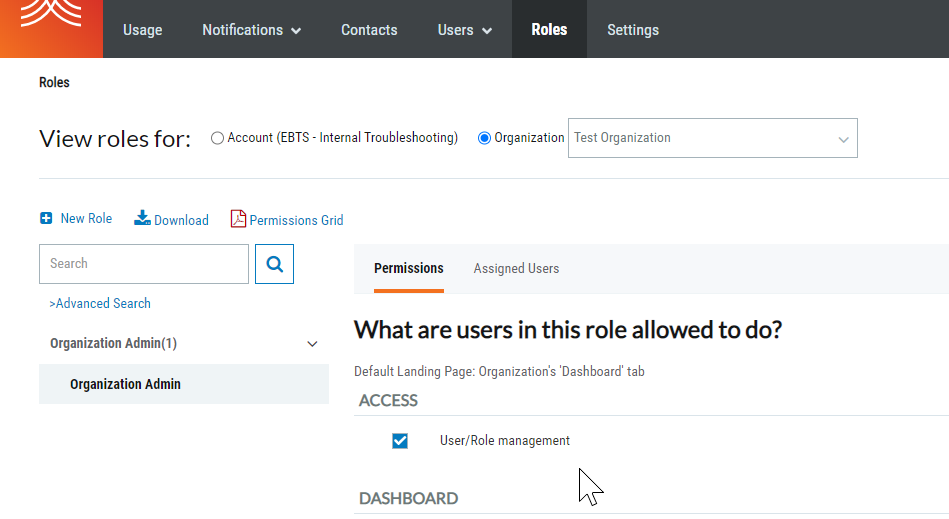Switch to the Assigned Users tab
949x519 pixels.
click(516, 269)
